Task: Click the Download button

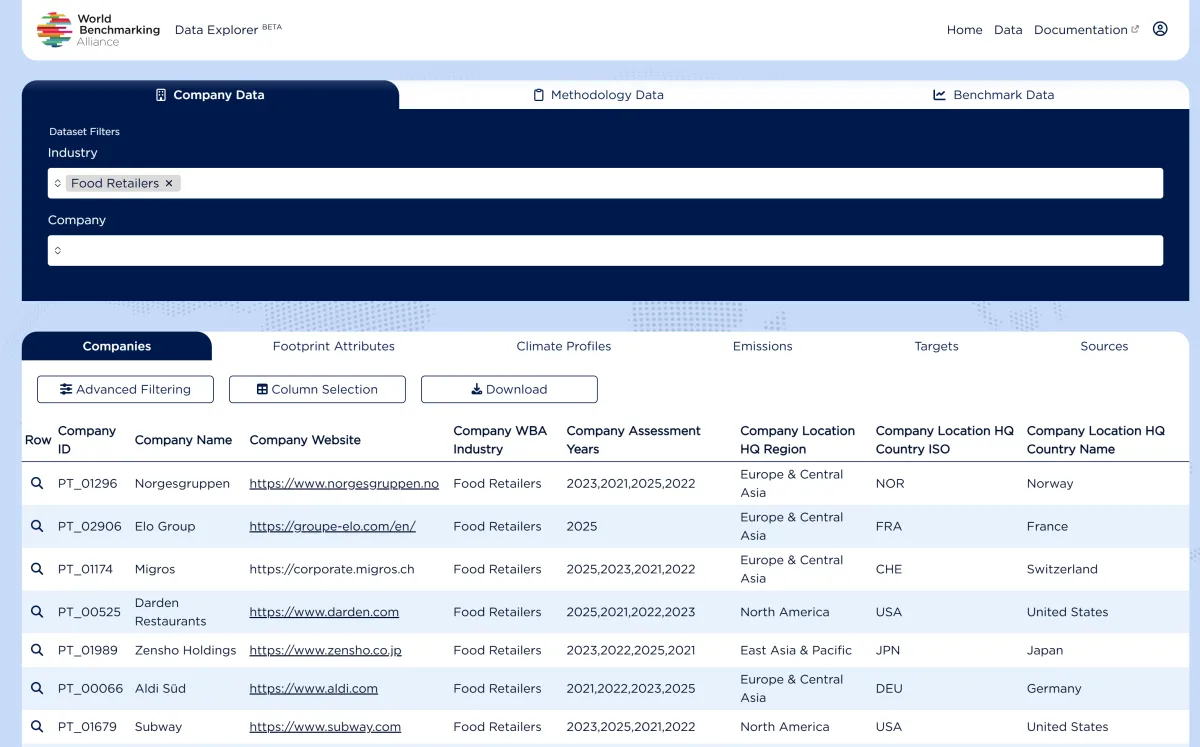Action: pyautogui.click(x=509, y=388)
